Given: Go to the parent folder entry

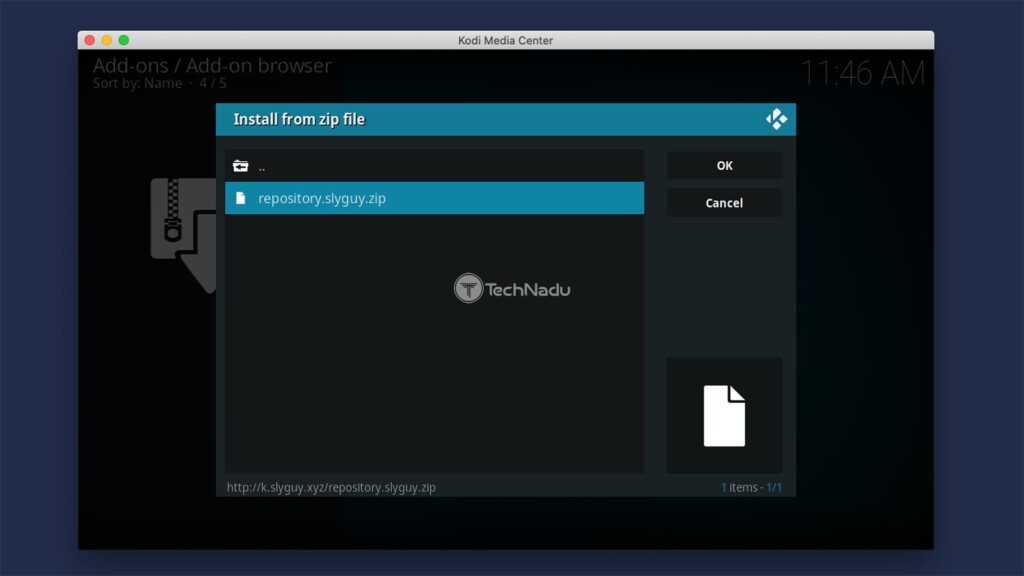Looking at the screenshot, I should pyautogui.click(x=434, y=166).
